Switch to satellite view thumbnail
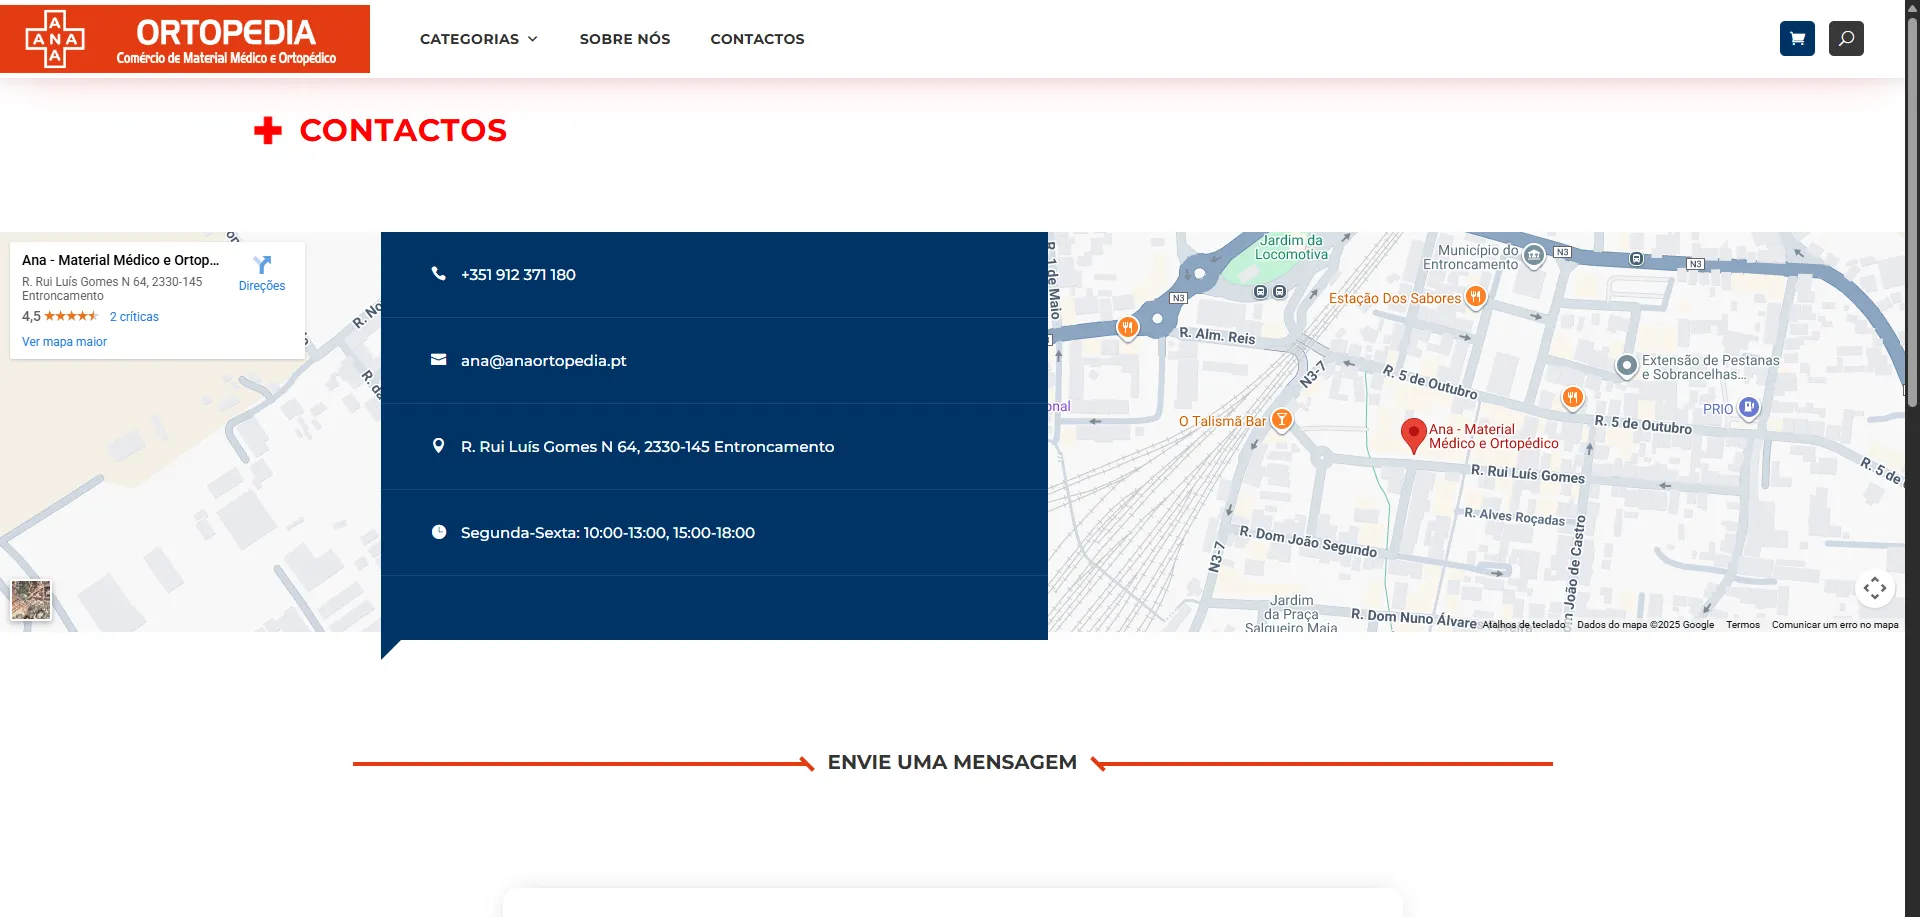This screenshot has height=917, width=1920. point(31,600)
